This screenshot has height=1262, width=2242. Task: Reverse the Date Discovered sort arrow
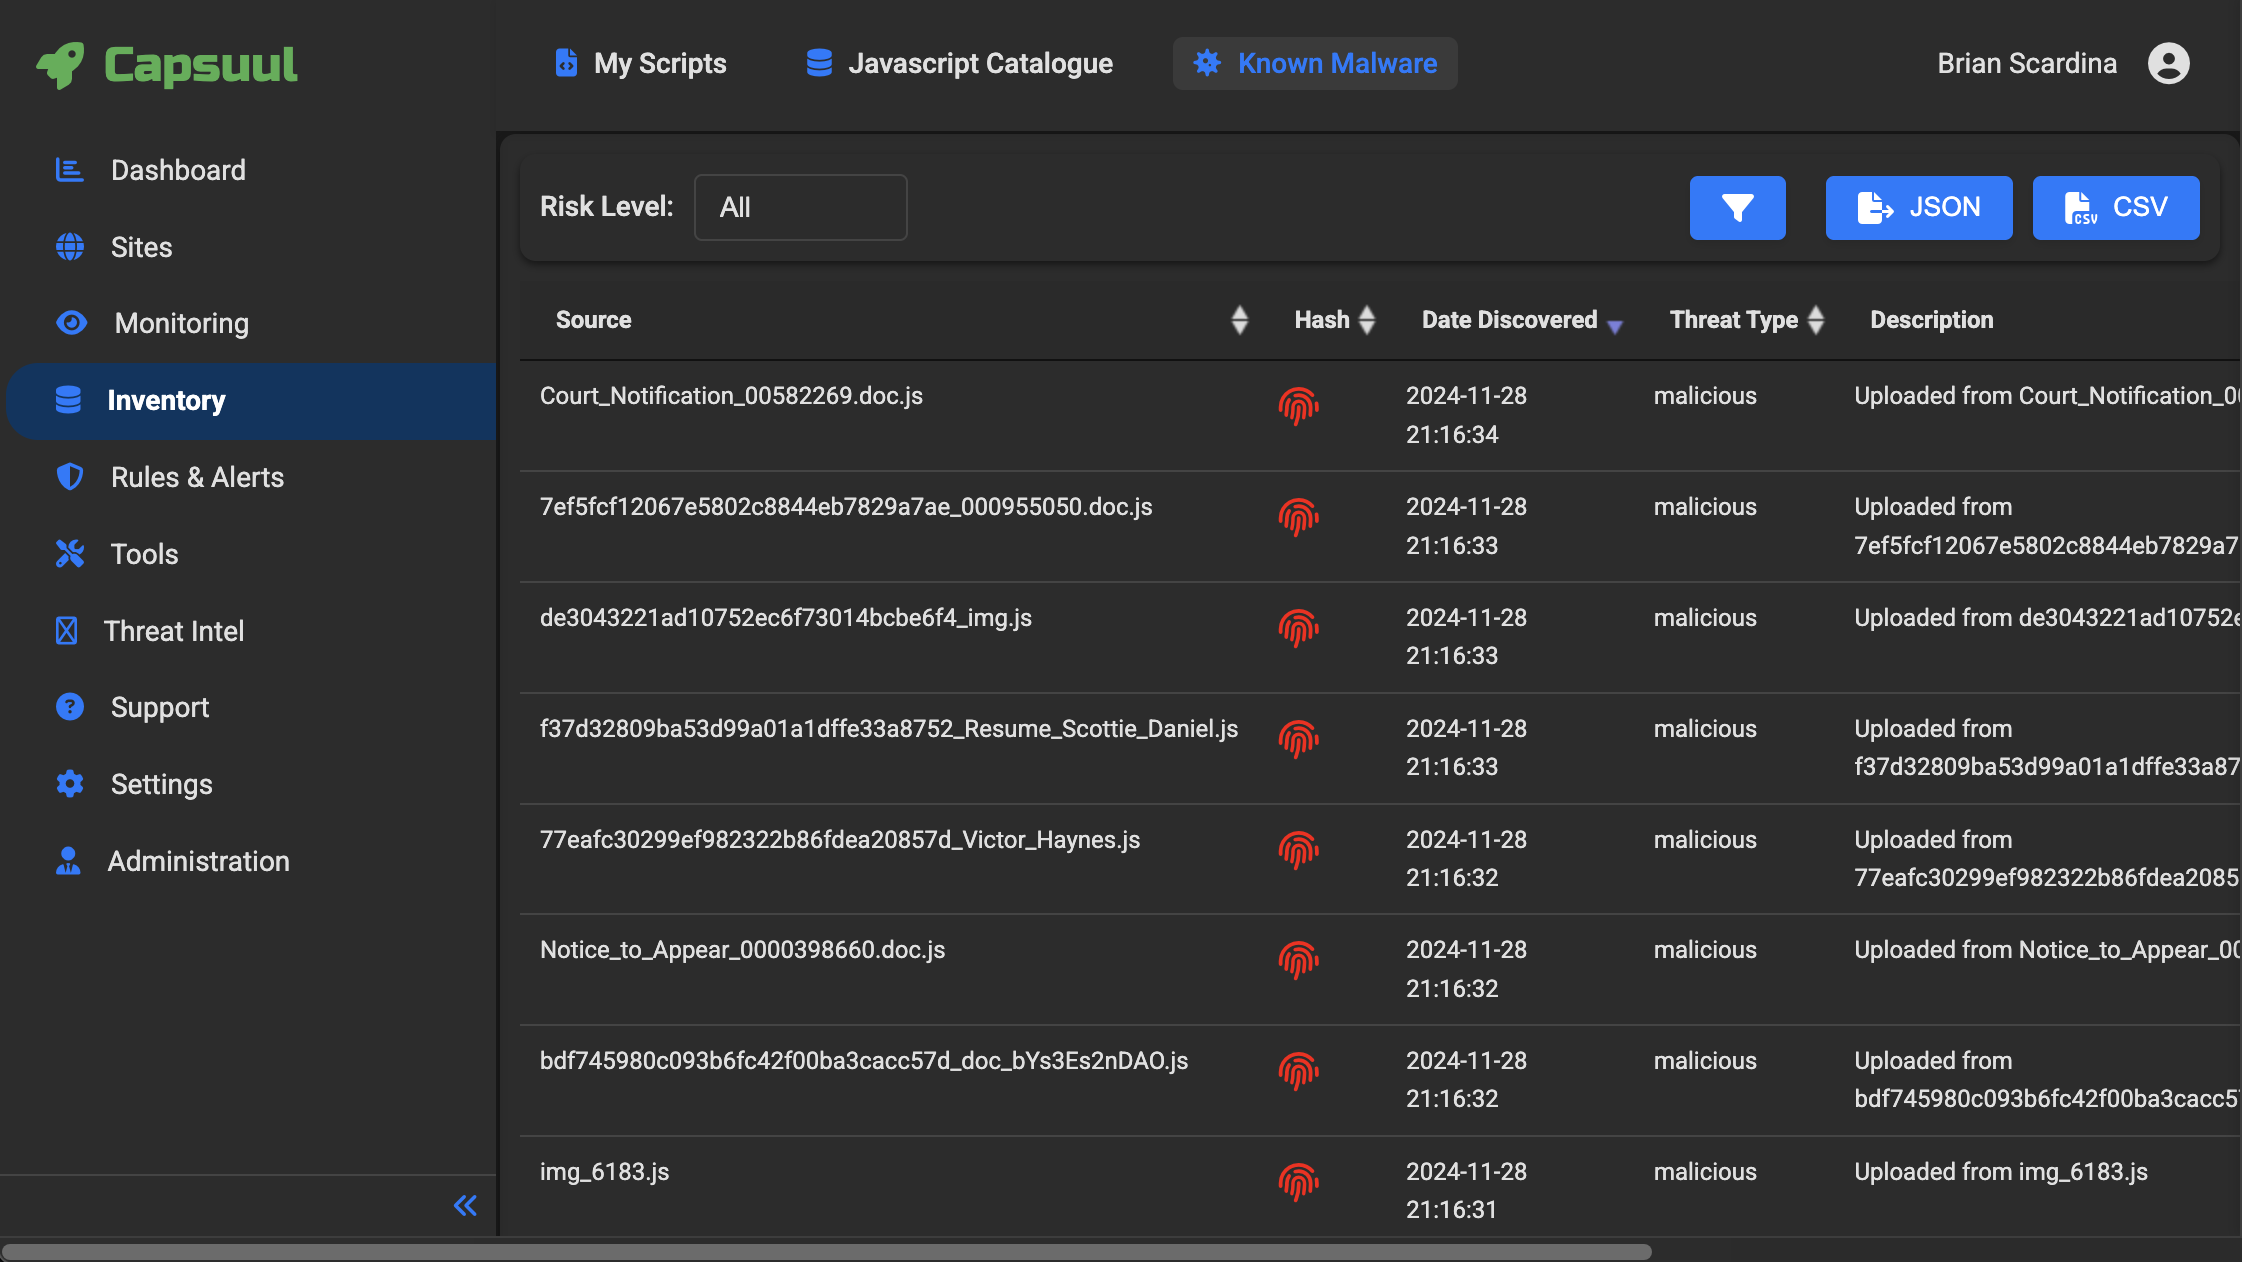tap(1616, 326)
